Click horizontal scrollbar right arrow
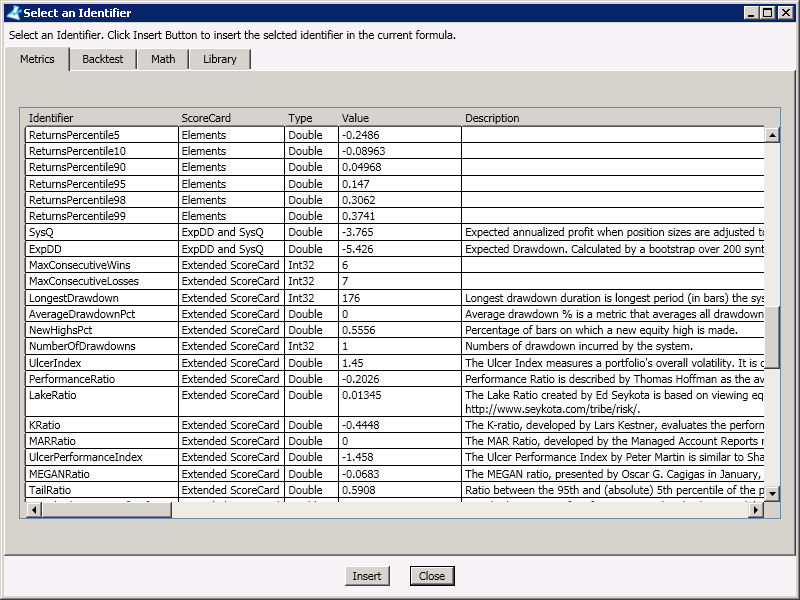The height and width of the screenshot is (600, 800). point(756,510)
